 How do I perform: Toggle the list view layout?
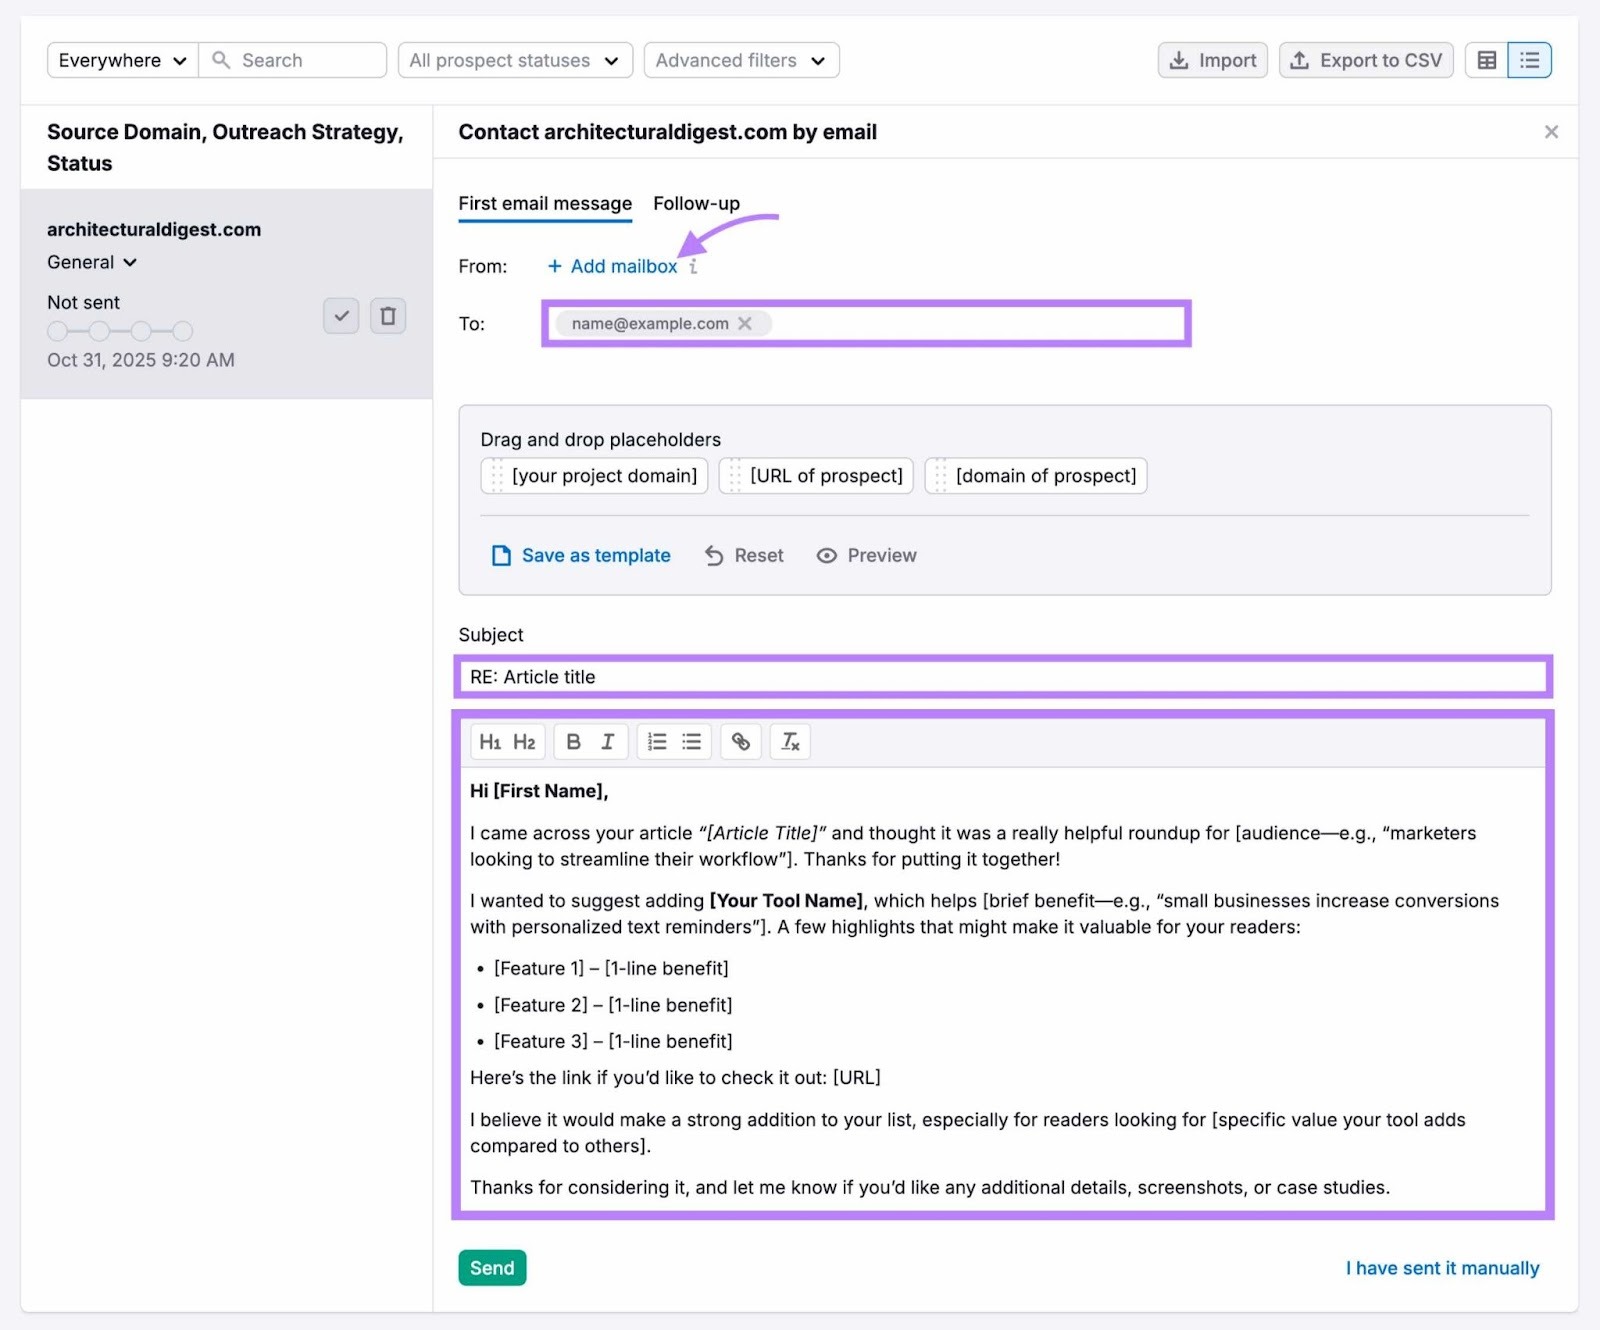(1528, 60)
